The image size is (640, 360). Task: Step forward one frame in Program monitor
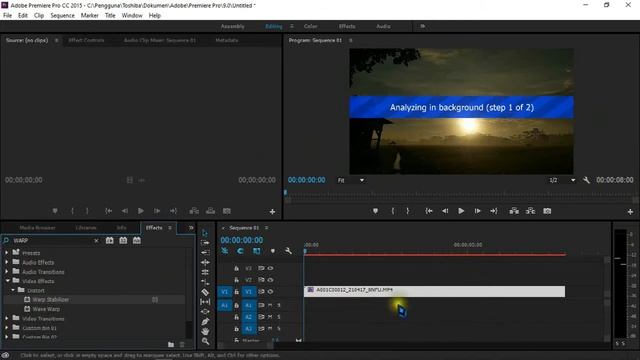click(477, 211)
